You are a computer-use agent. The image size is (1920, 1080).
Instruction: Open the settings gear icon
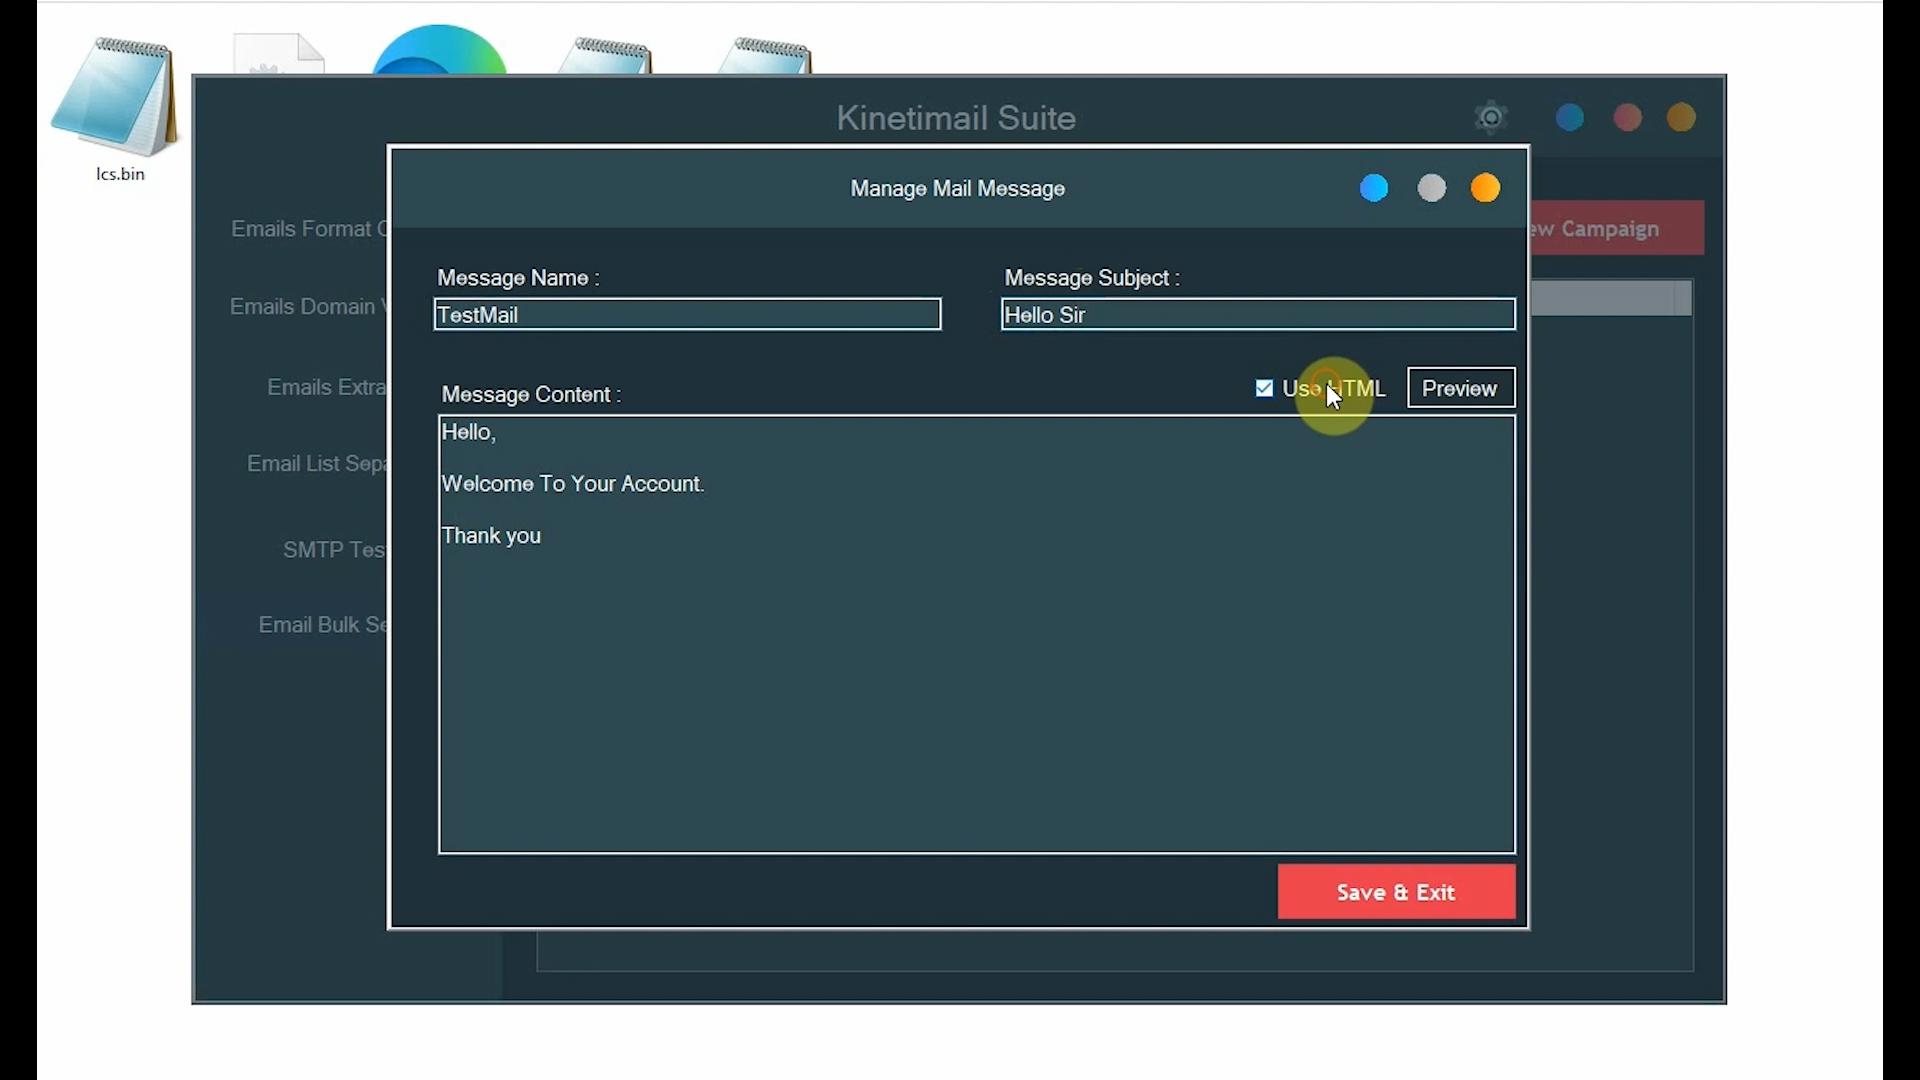[1490, 118]
